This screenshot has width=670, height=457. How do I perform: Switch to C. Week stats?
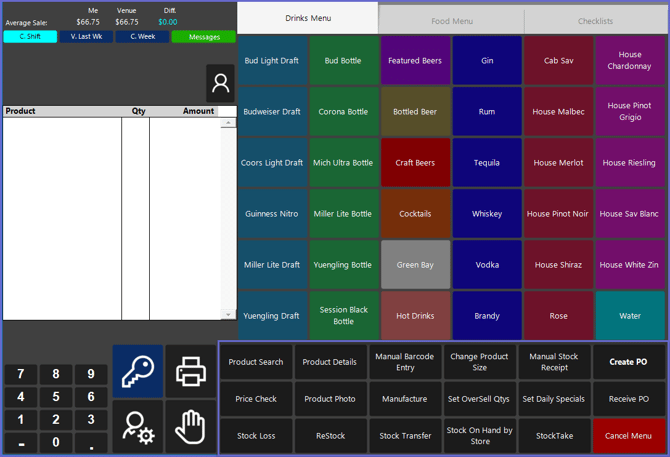pyautogui.click(x=142, y=37)
